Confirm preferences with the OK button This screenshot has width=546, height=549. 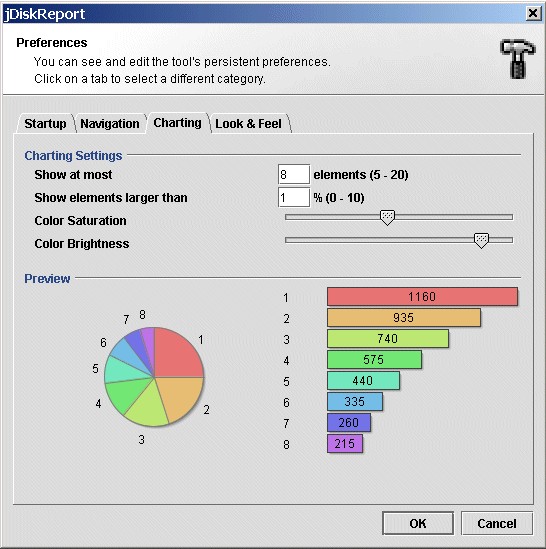pyautogui.click(x=418, y=523)
